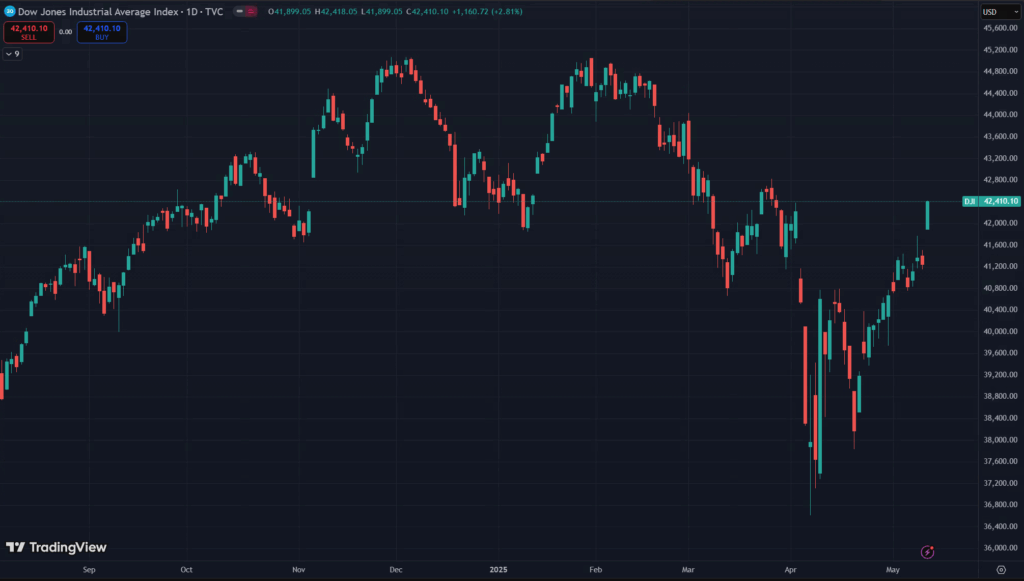Click the gray dash icon beside chart title

[240, 11]
